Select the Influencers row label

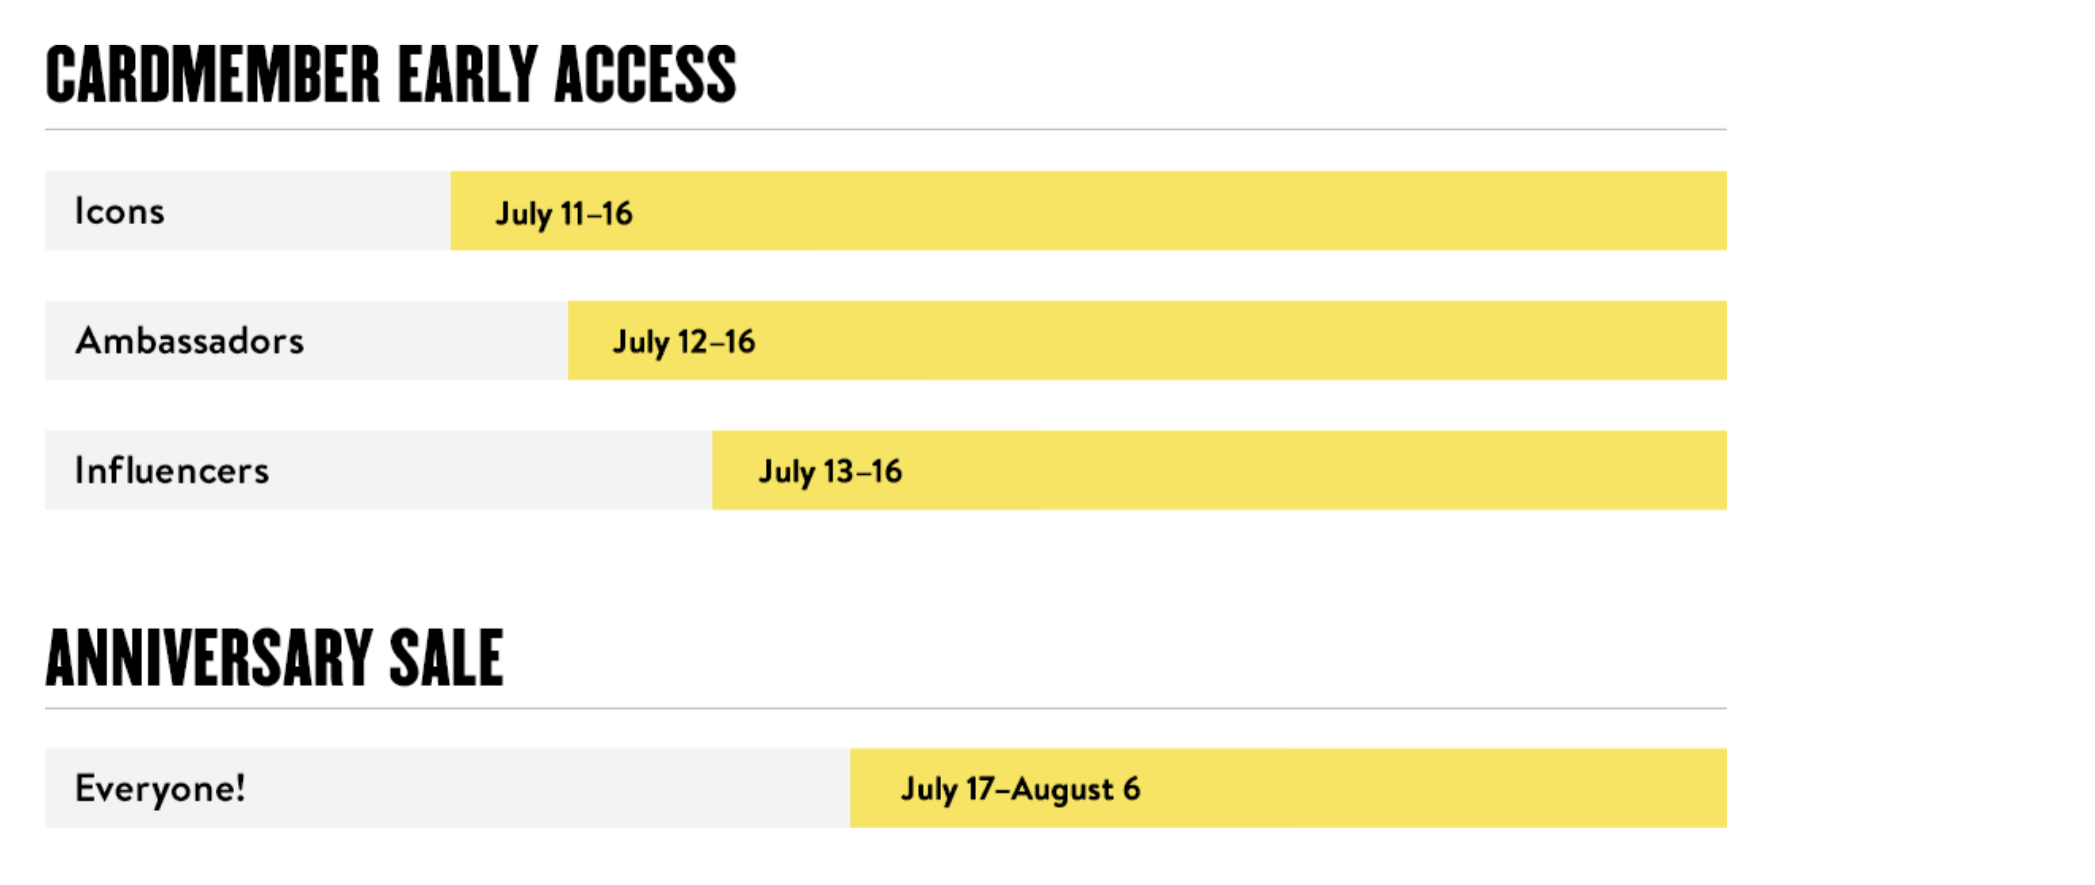(172, 471)
